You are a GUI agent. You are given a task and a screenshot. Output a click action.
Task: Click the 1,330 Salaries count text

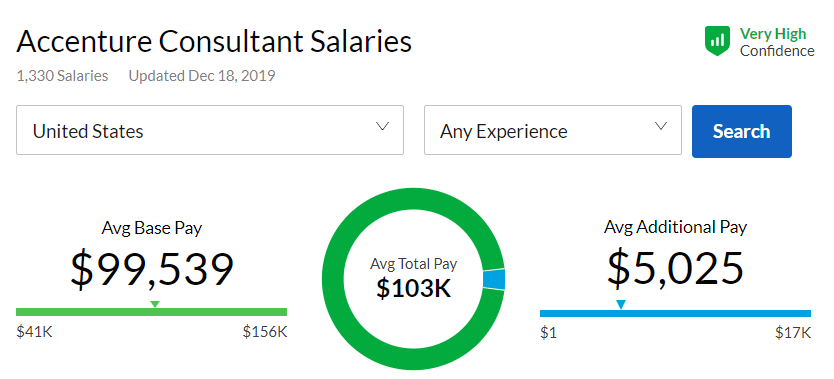(62, 76)
